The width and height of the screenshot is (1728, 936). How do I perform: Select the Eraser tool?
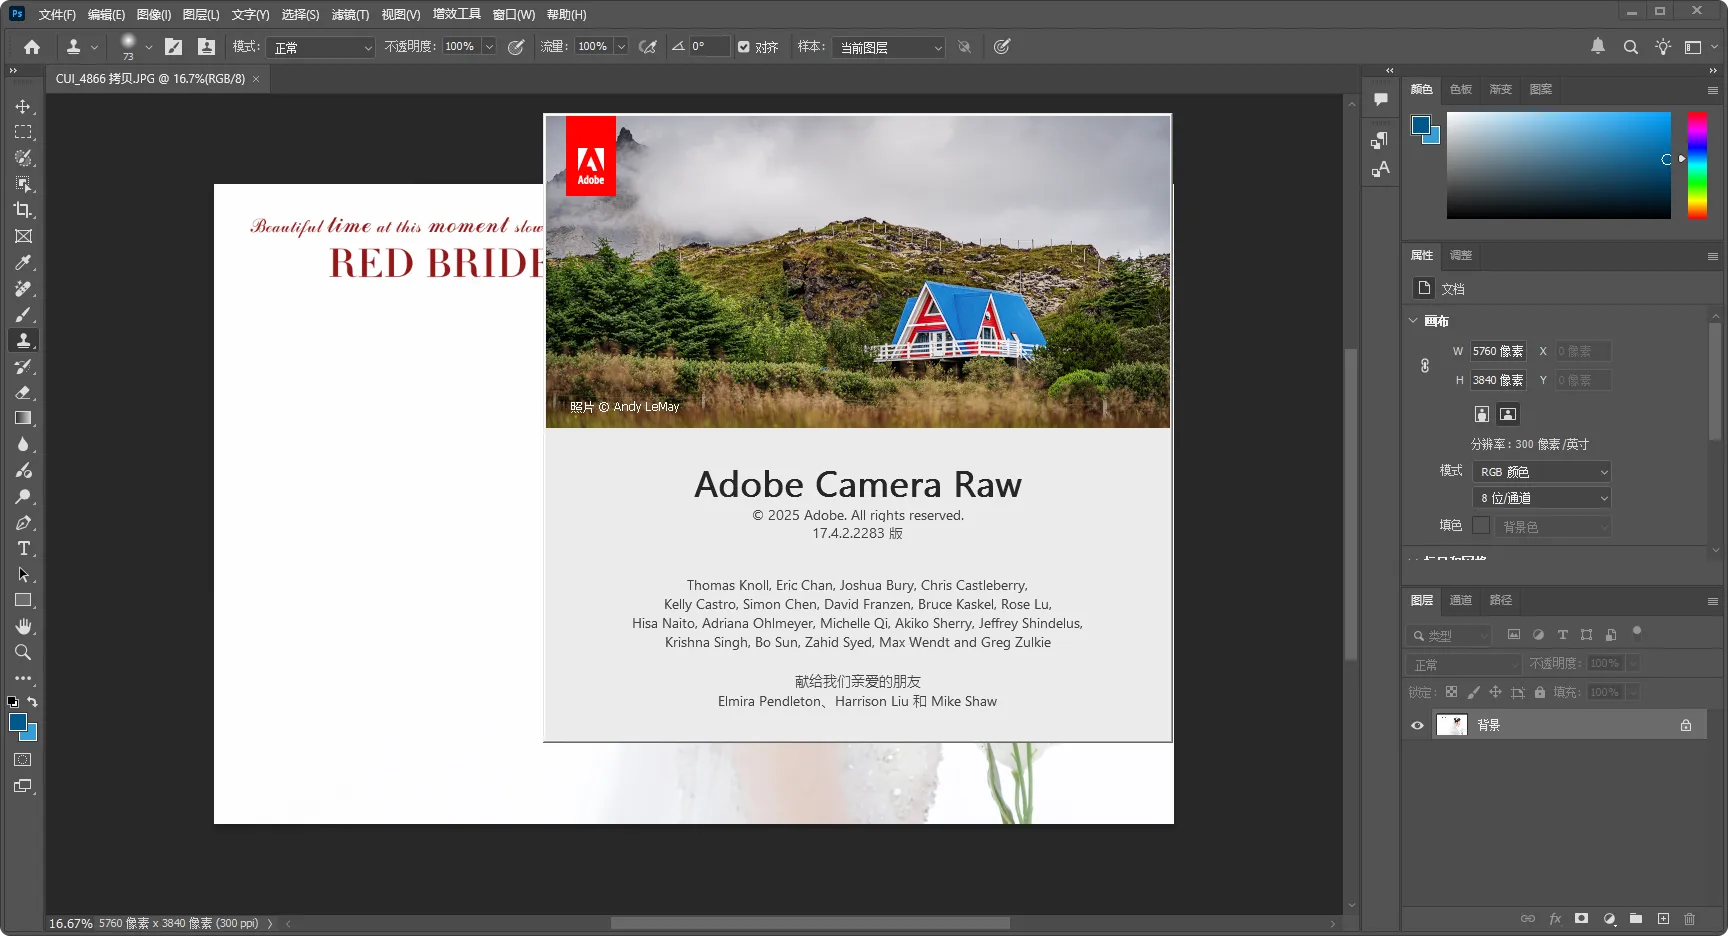[x=23, y=392]
